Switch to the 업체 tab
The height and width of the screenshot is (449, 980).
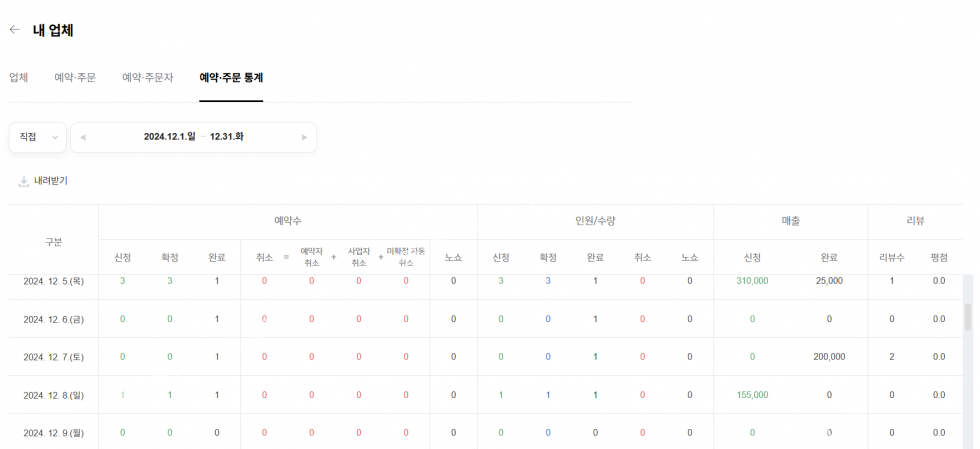18,78
